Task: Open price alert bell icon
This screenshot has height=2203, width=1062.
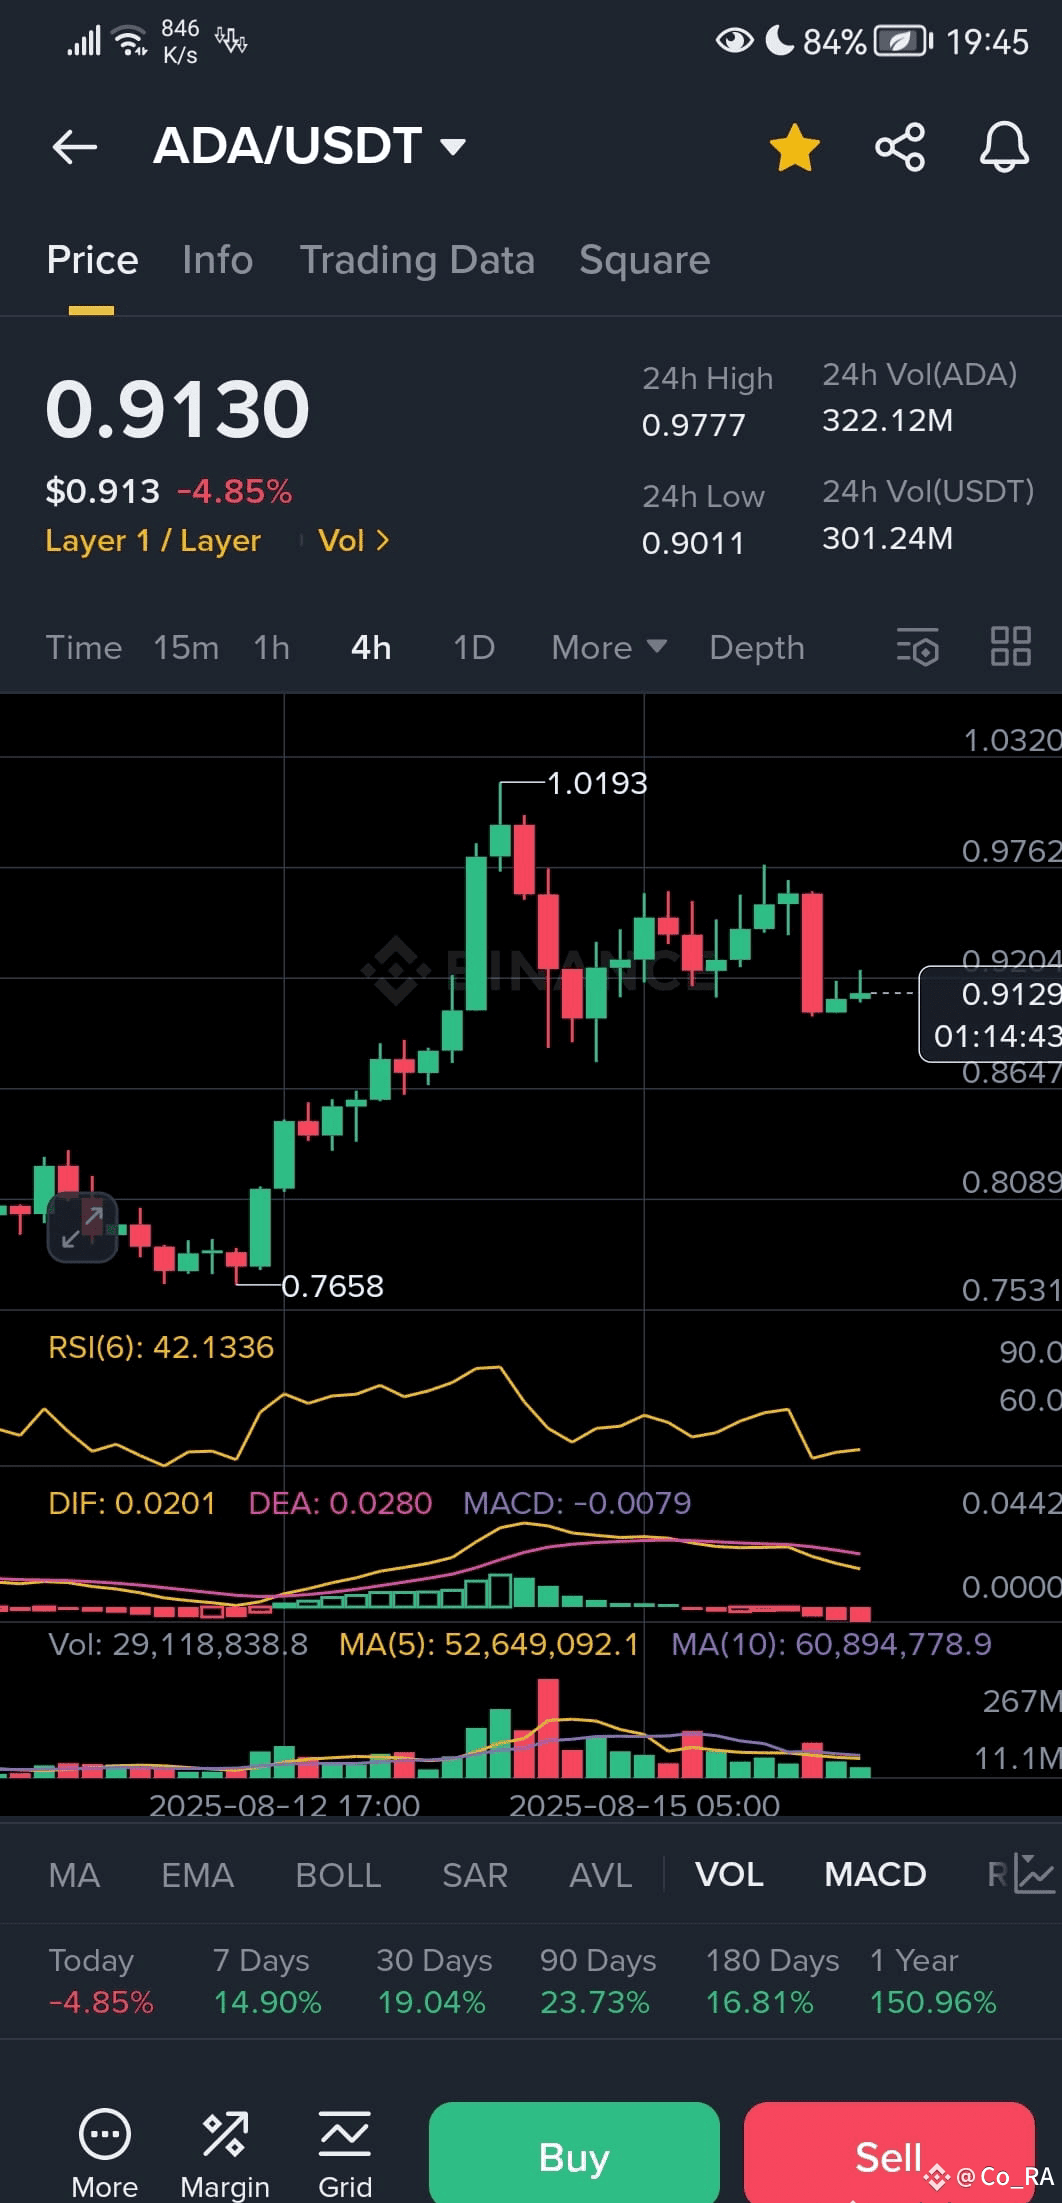Action: tap(1004, 147)
